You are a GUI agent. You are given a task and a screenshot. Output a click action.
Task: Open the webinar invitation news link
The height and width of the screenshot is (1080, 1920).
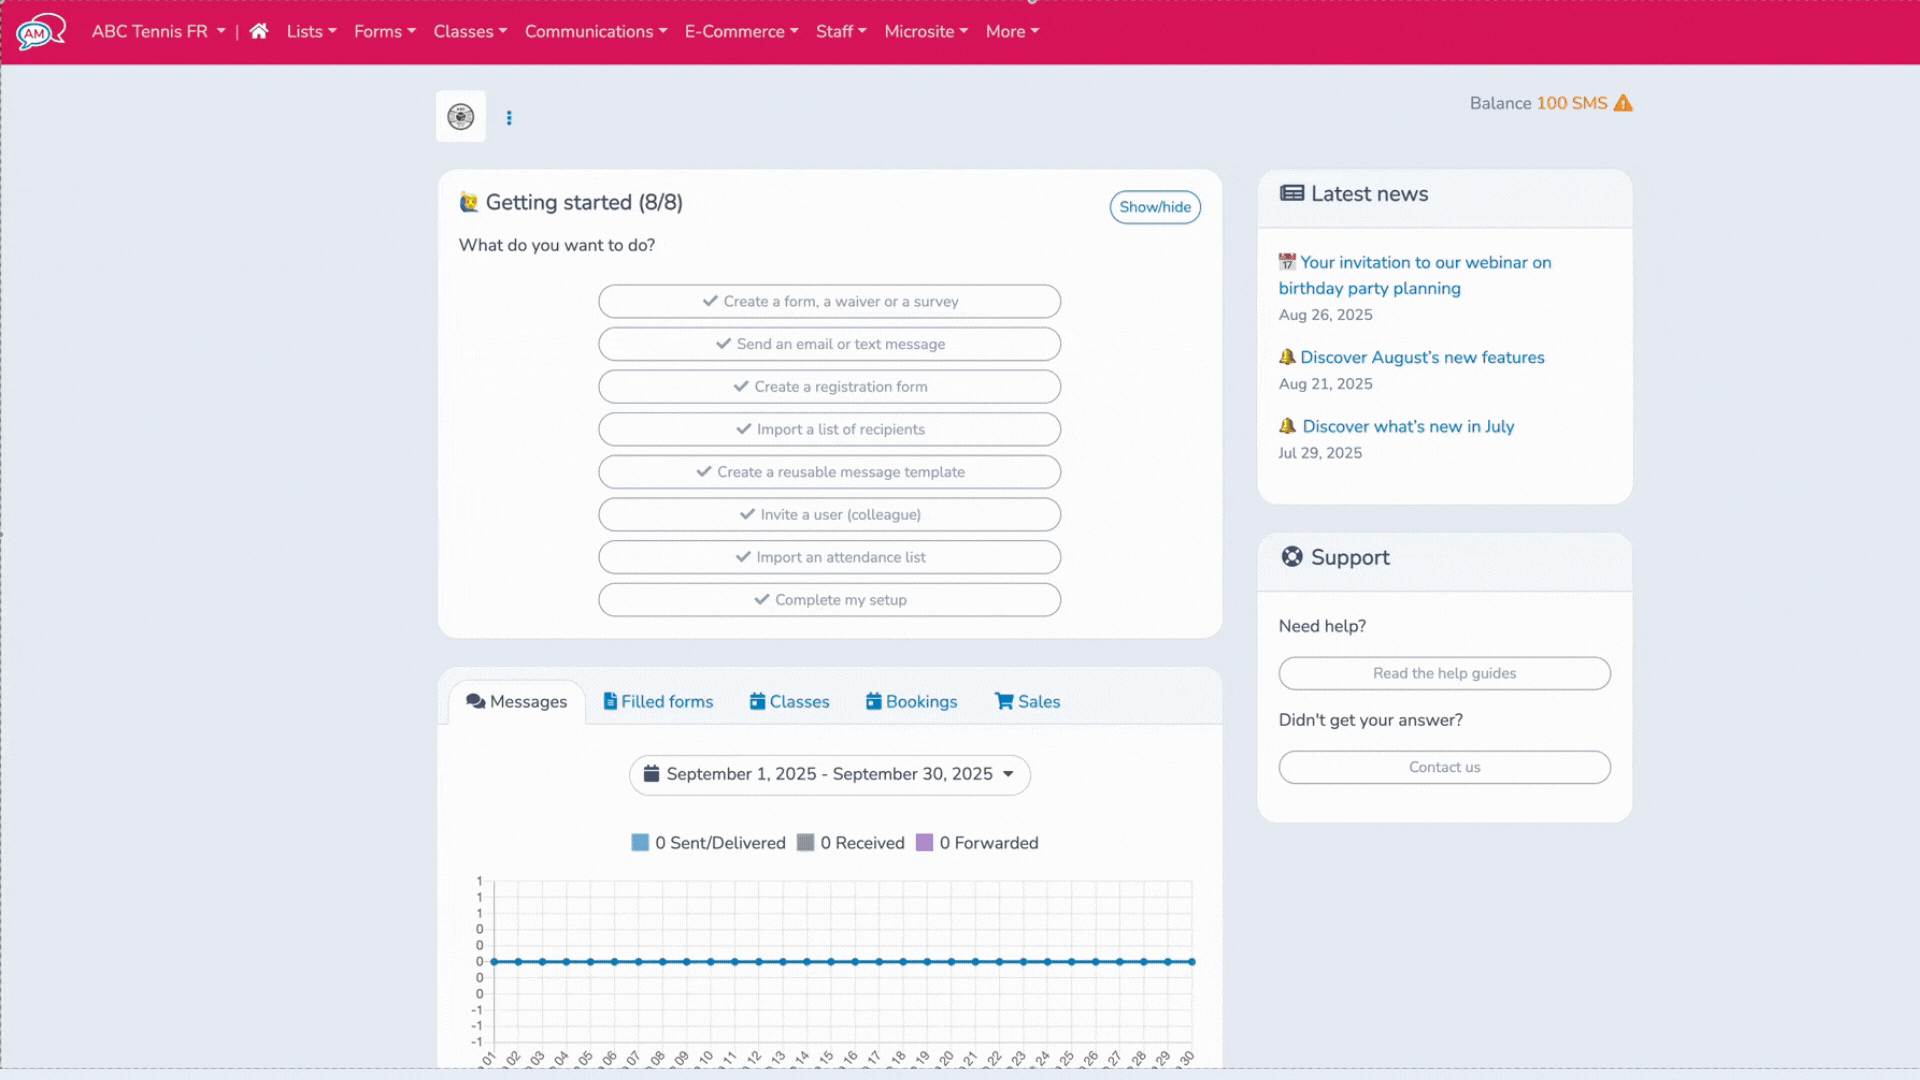pos(1415,275)
